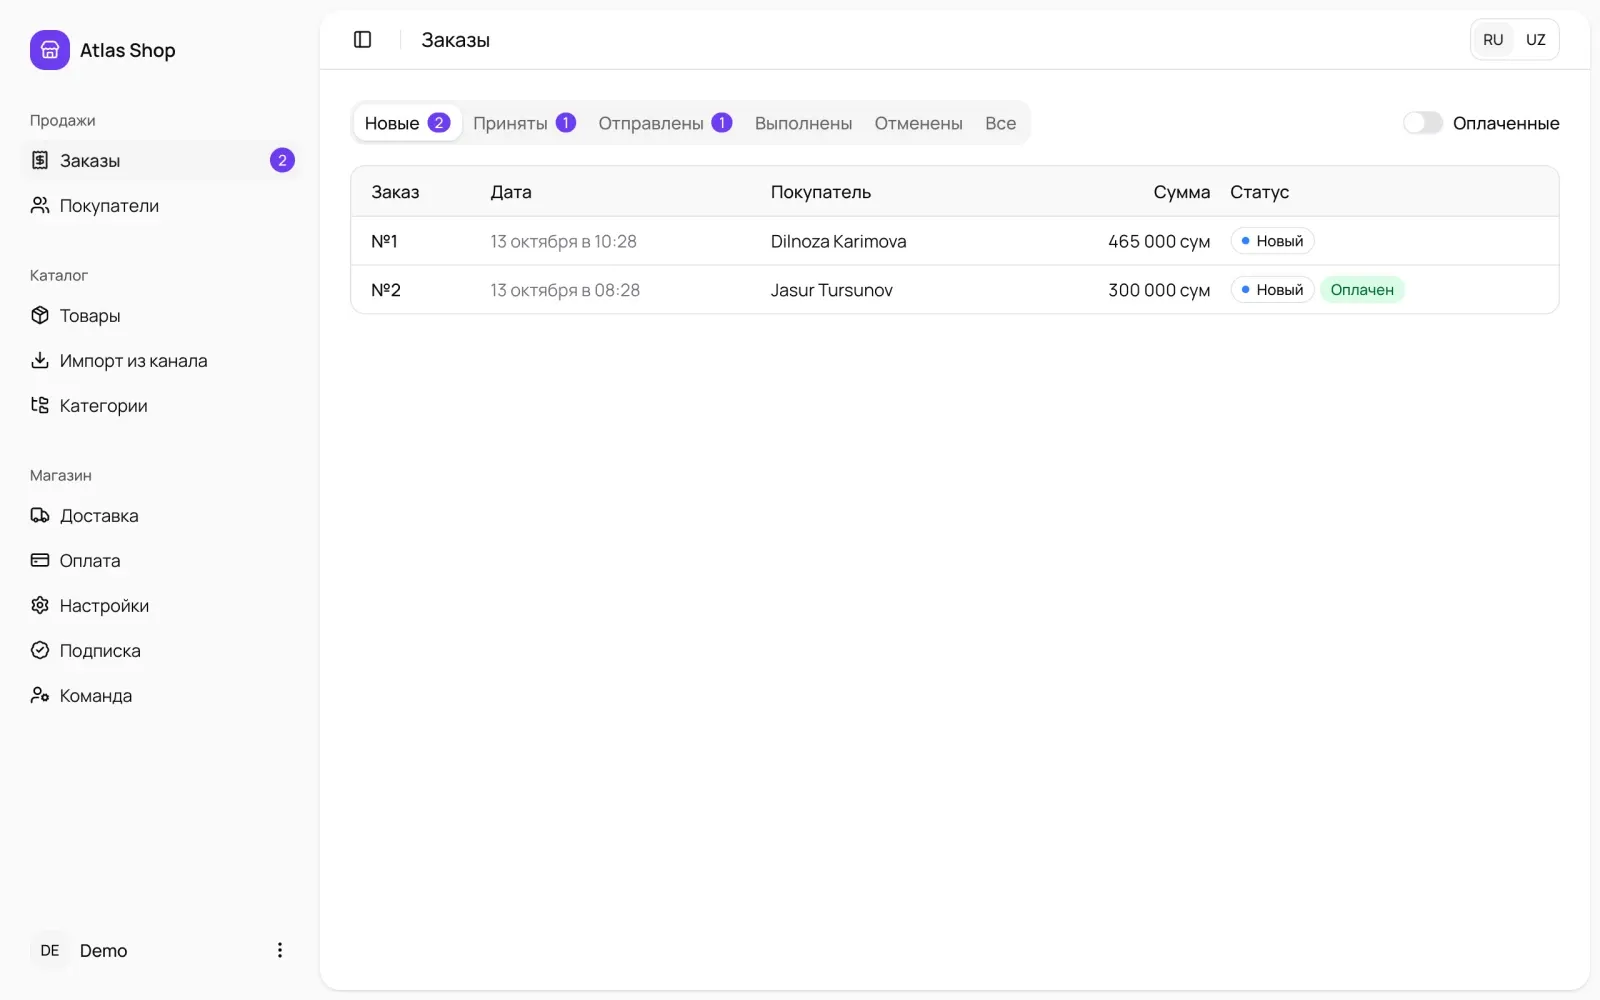Click the Настройки gear icon
The height and width of the screenshot is (1000, 1600).
pyautogui.click(x=40, y=605)
